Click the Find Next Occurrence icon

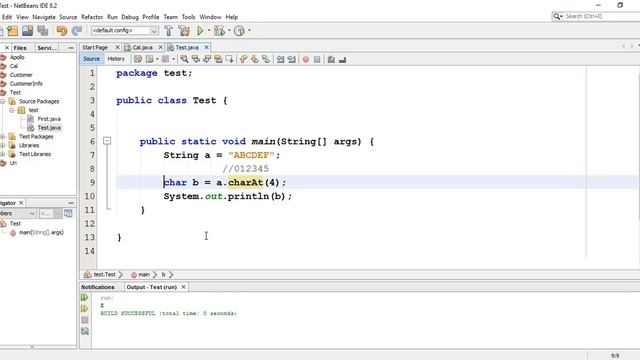point(207,59)
